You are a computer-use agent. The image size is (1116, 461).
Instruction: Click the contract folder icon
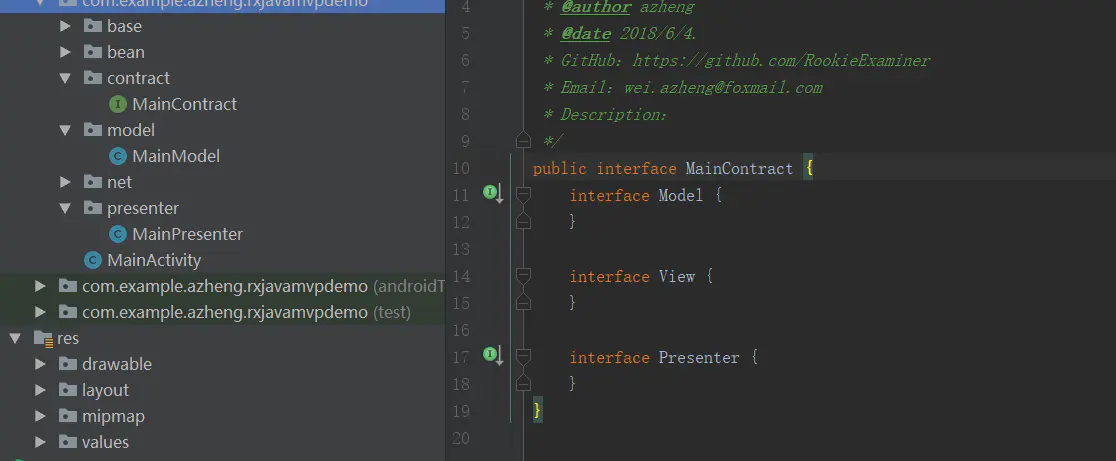click(x=93, y=78)
